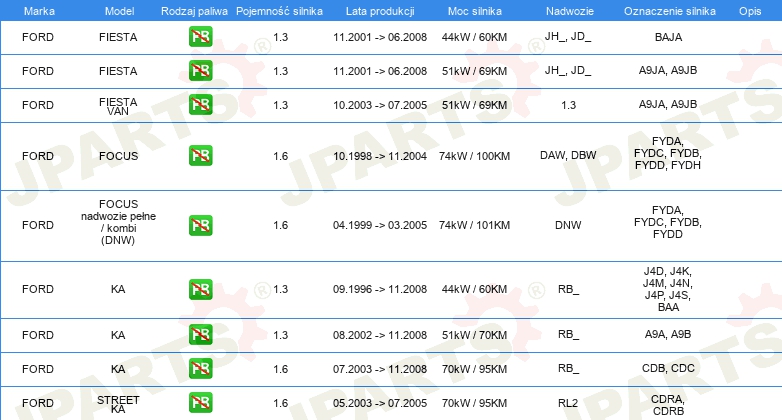
Task: Click 'JH_, JD_' in the BAJA row
Action: [x=568, y=36]
